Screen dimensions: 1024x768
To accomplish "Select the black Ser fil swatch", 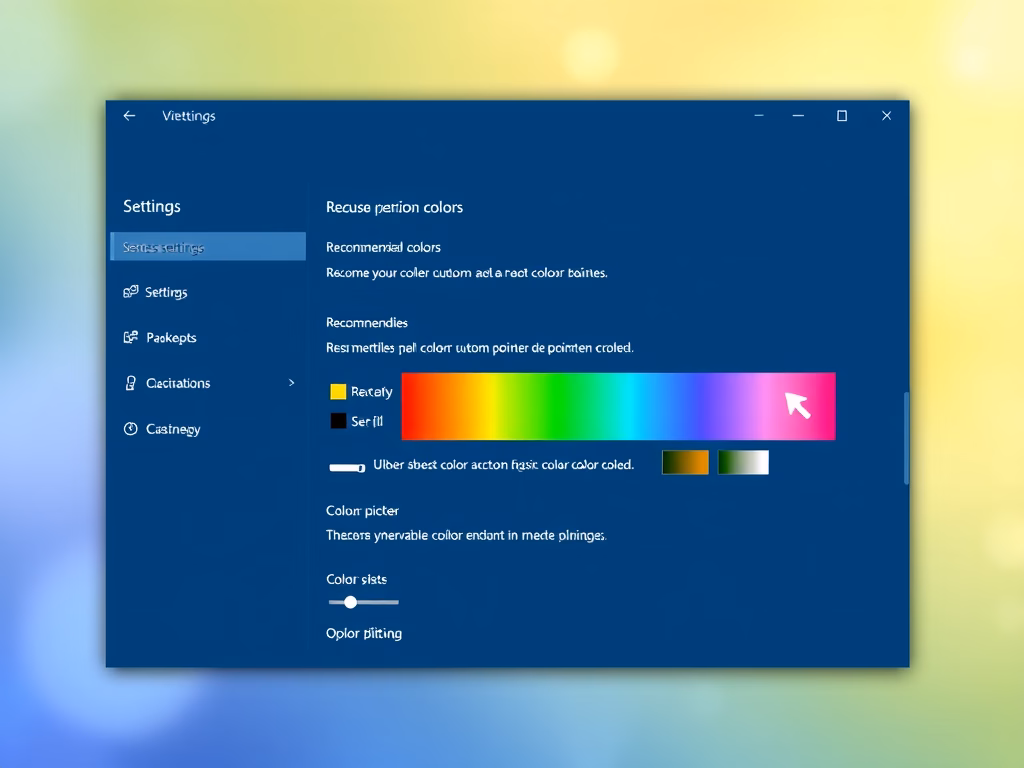I will [337, 421].
